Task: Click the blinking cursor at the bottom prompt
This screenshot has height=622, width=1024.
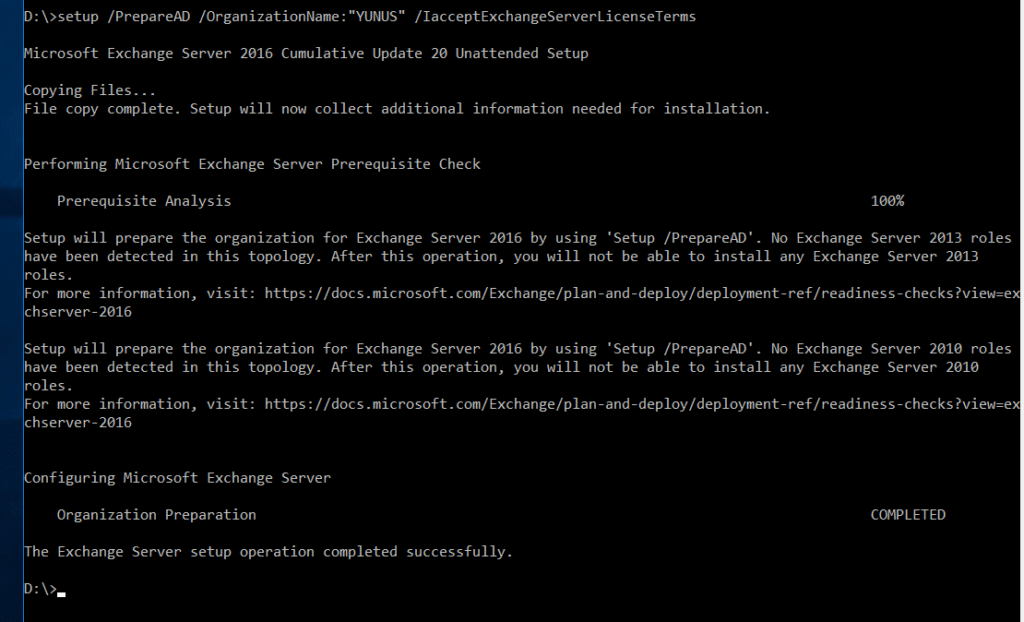Action: (62, 592)
